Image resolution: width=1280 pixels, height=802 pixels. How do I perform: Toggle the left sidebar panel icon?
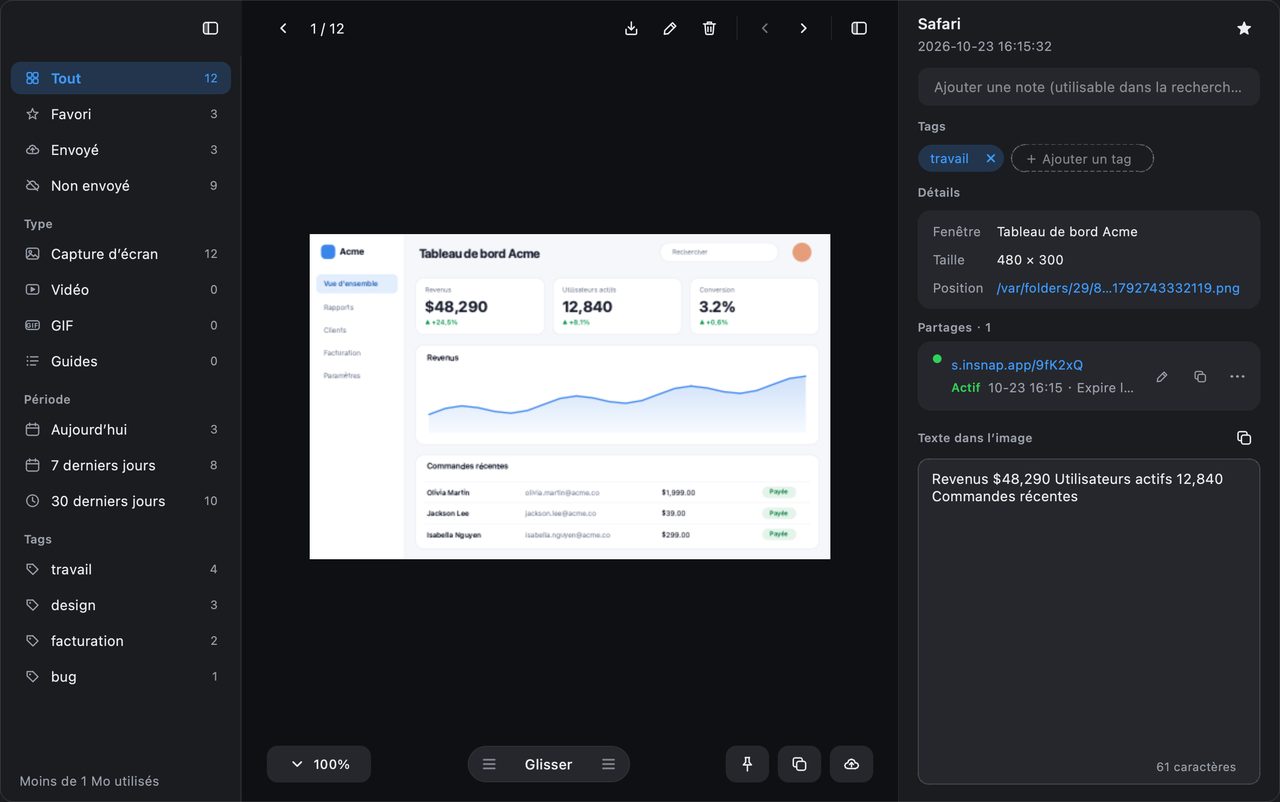pos(210,29)
